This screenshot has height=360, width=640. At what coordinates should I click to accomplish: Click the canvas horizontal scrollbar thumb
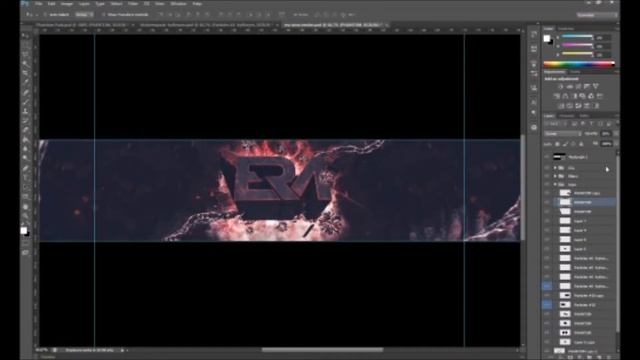click(322, 350)
